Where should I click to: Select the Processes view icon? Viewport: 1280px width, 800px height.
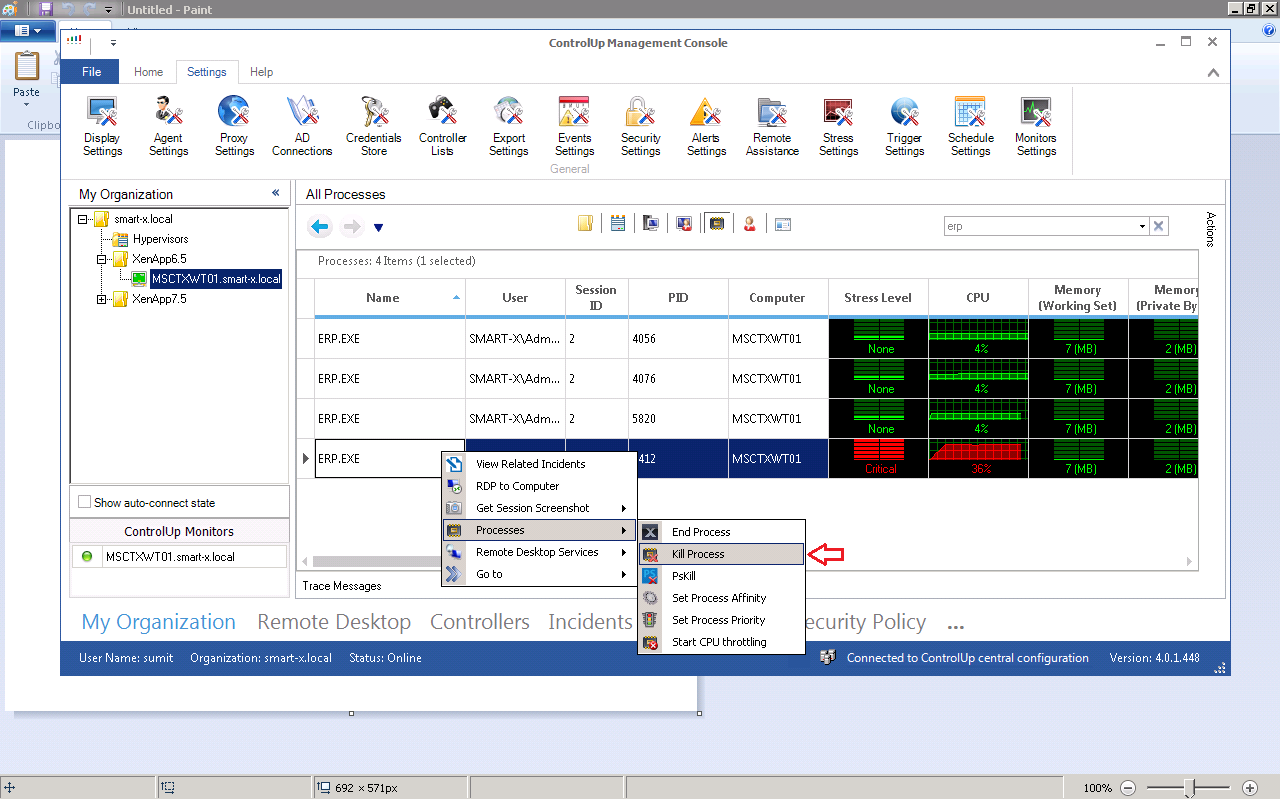point(716,224)
